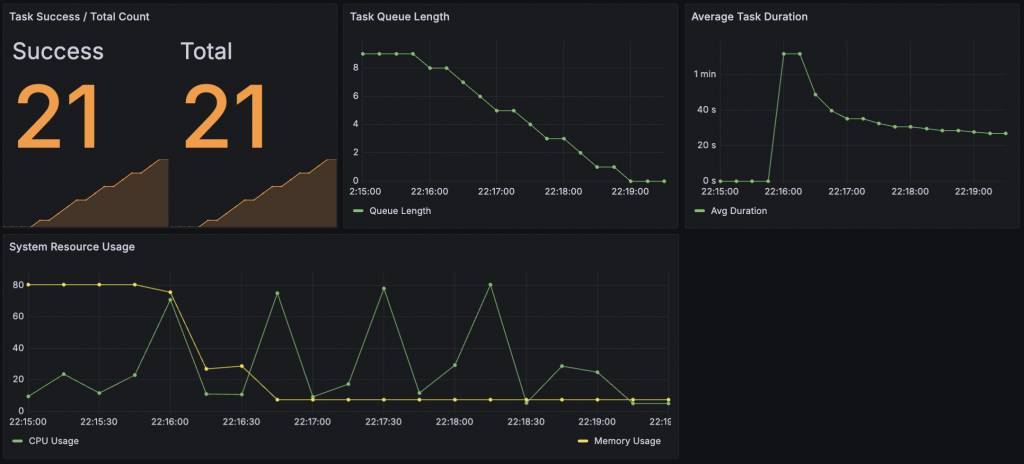Open the Task Queue Length panel title
The width and height of the screenshot is (1024, 464).
pos(400,17)
